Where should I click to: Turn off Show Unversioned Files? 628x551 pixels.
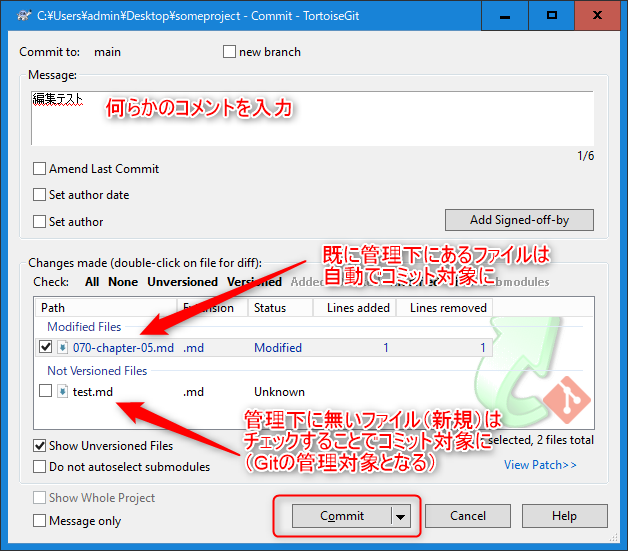(x=40, y=446)
